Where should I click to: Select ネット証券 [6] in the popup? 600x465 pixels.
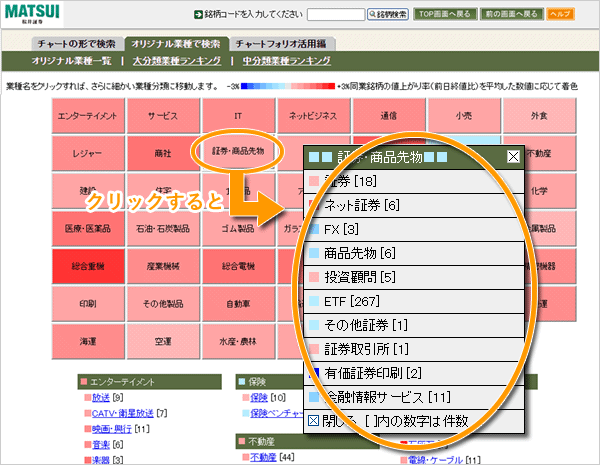[414, 206]
